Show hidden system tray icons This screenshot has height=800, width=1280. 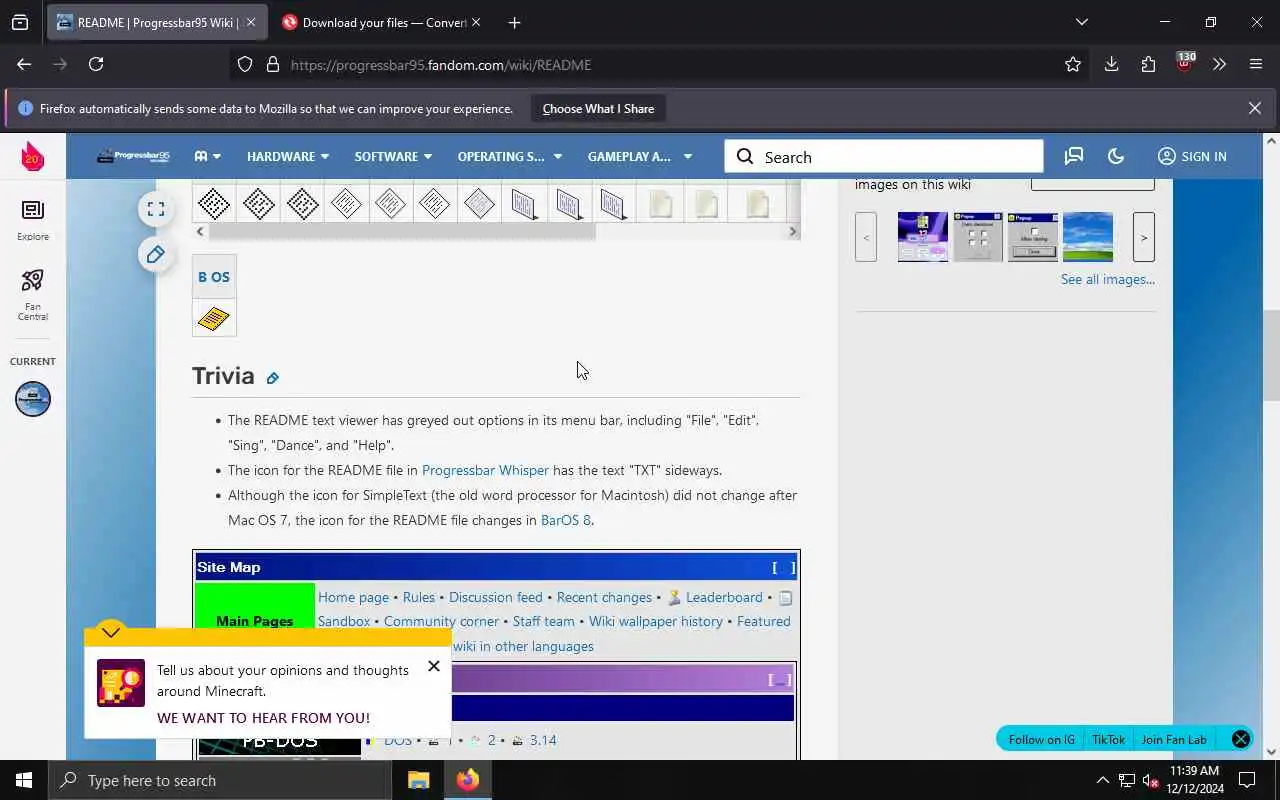click(1102, 780)
